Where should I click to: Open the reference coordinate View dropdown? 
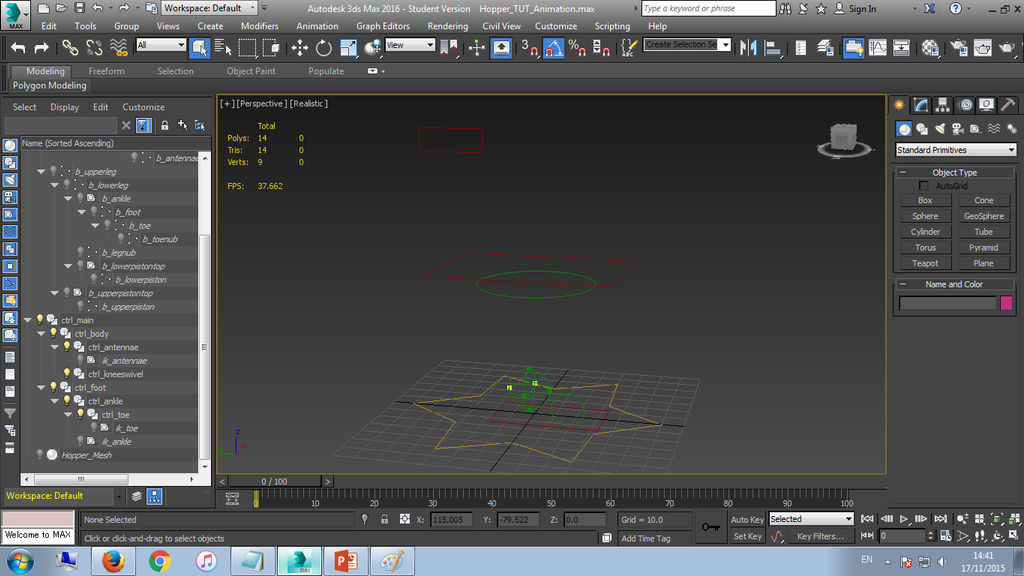click(410, 44)
